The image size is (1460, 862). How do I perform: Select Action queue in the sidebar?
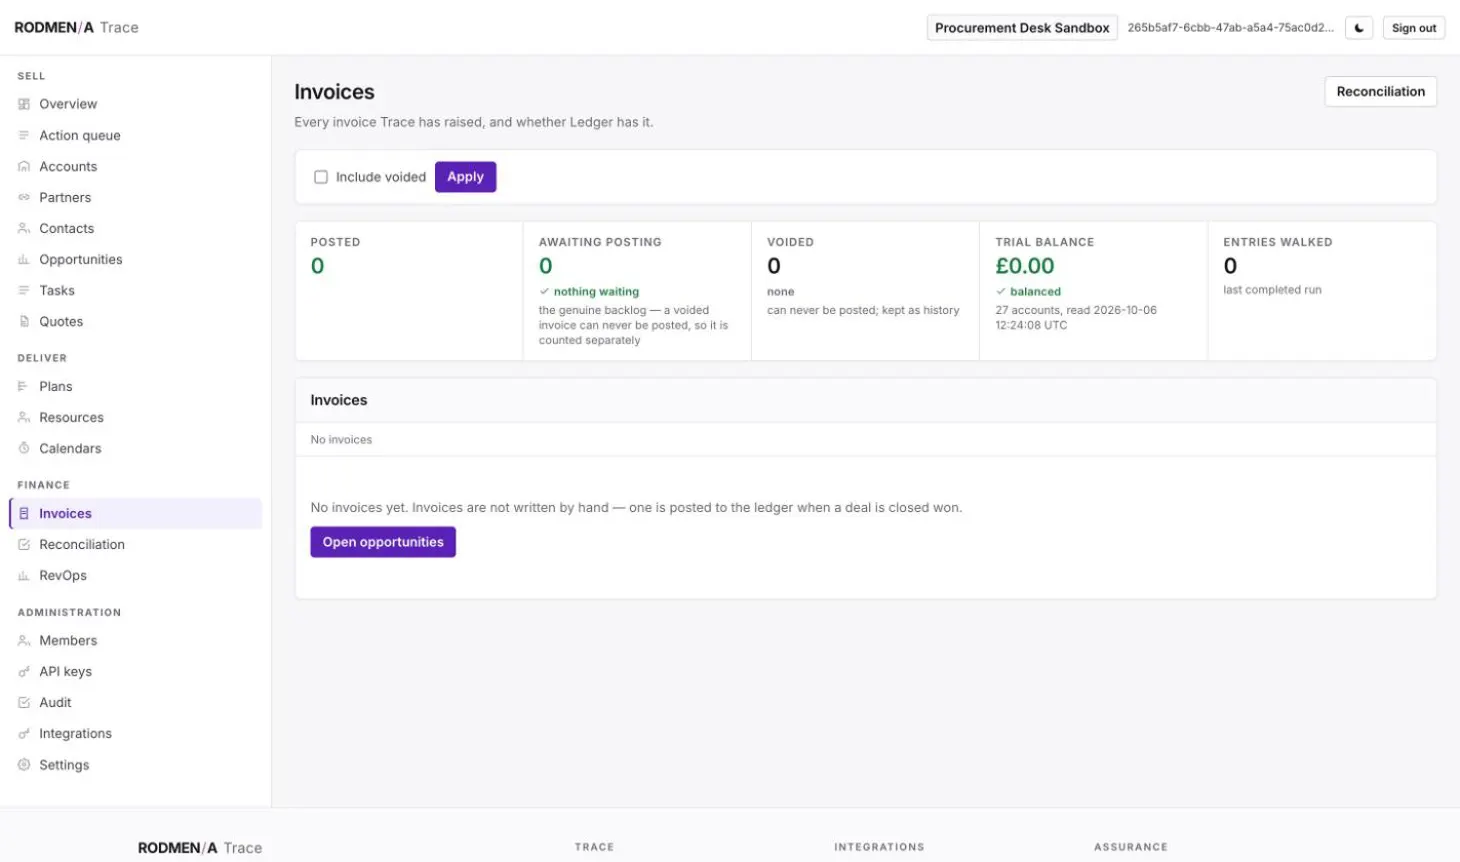coord(136,135)
